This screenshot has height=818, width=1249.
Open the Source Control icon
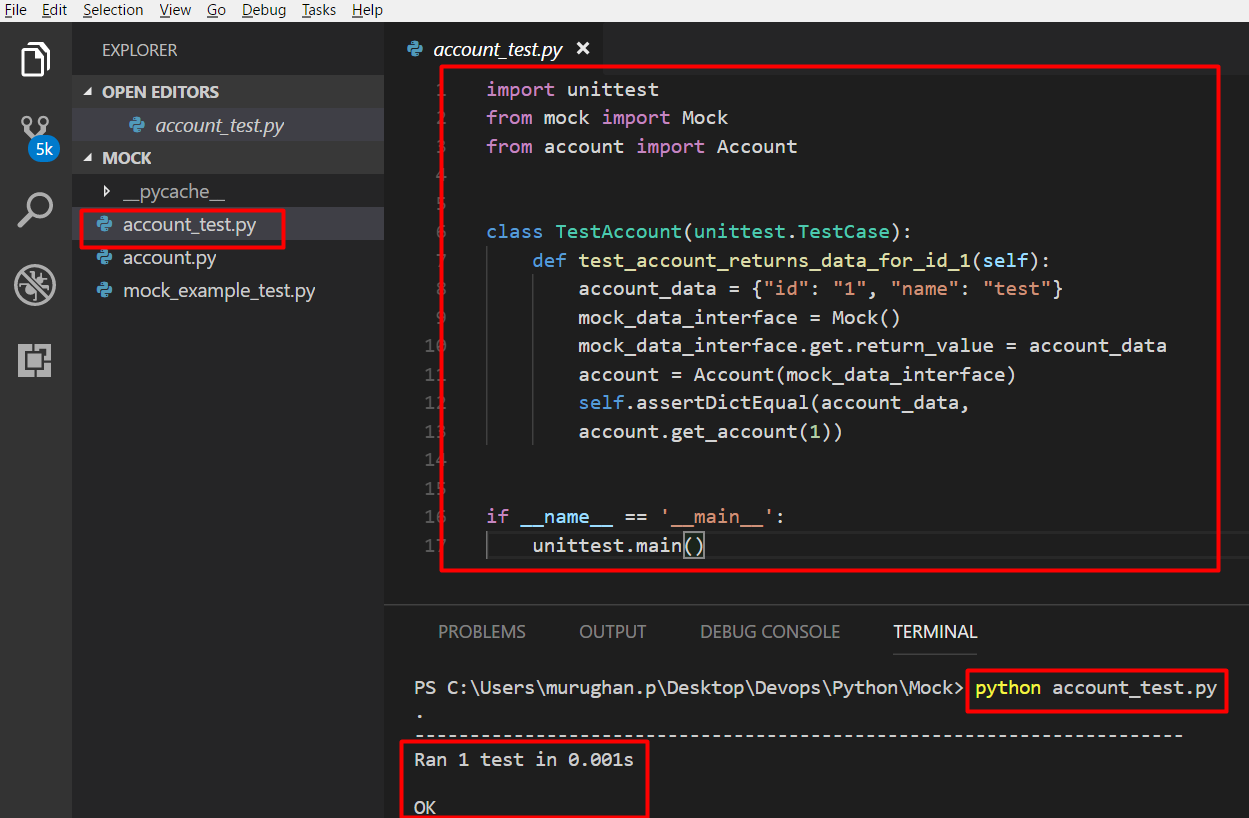(35, 130)
